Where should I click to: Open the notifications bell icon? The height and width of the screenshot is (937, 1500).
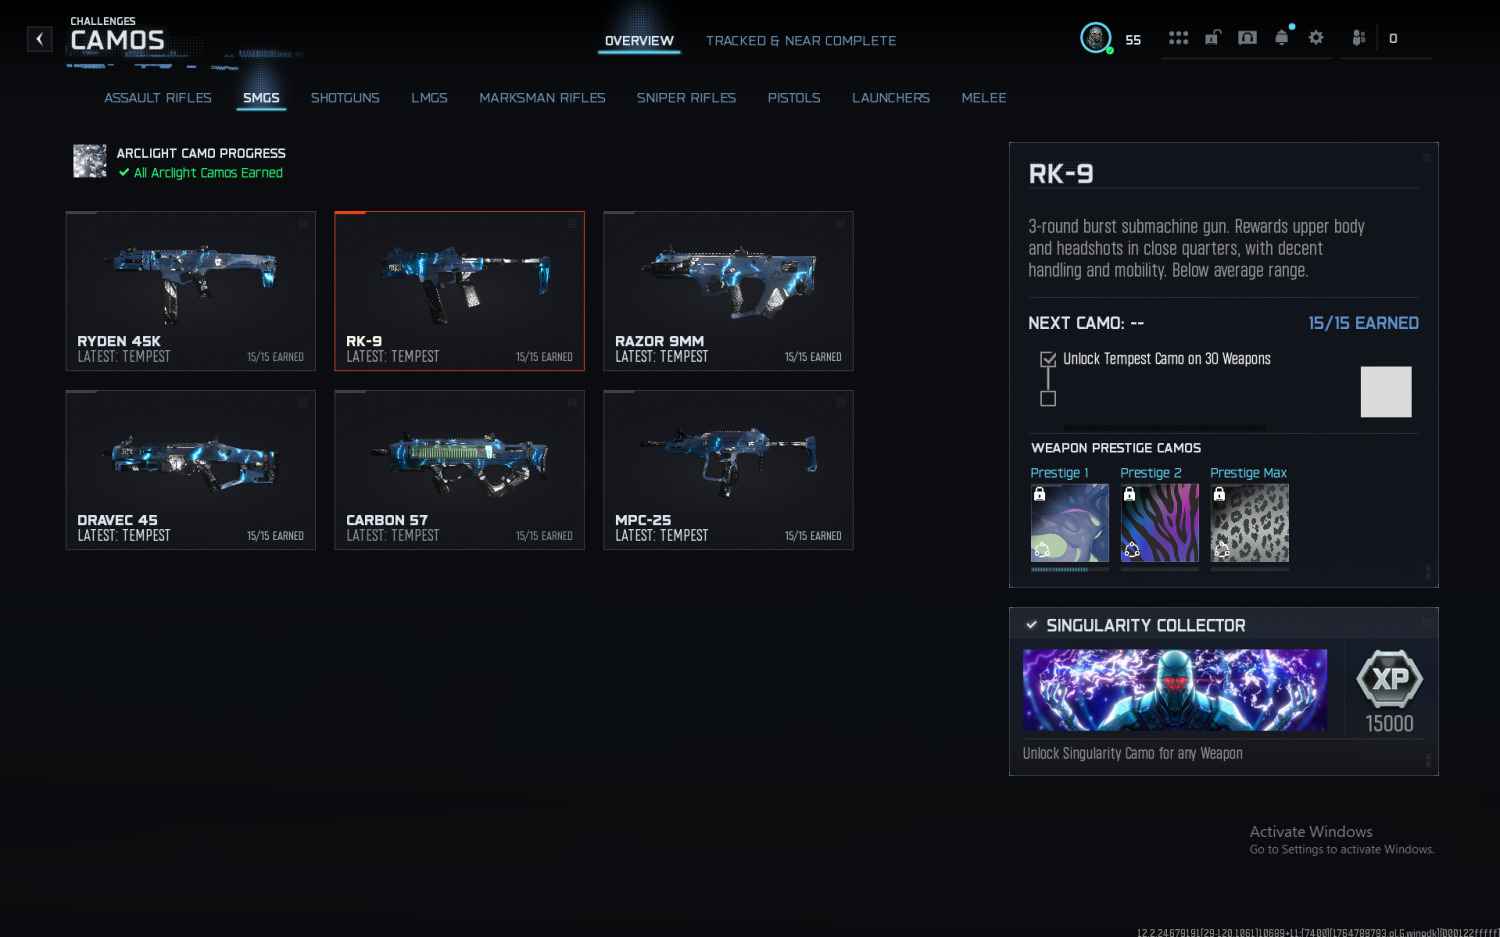coord(1282,38)
